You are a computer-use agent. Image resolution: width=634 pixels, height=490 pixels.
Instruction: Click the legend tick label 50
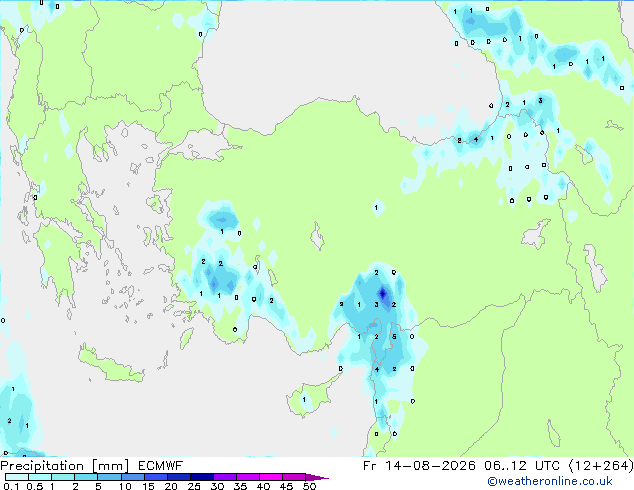(x=309, y=486)
